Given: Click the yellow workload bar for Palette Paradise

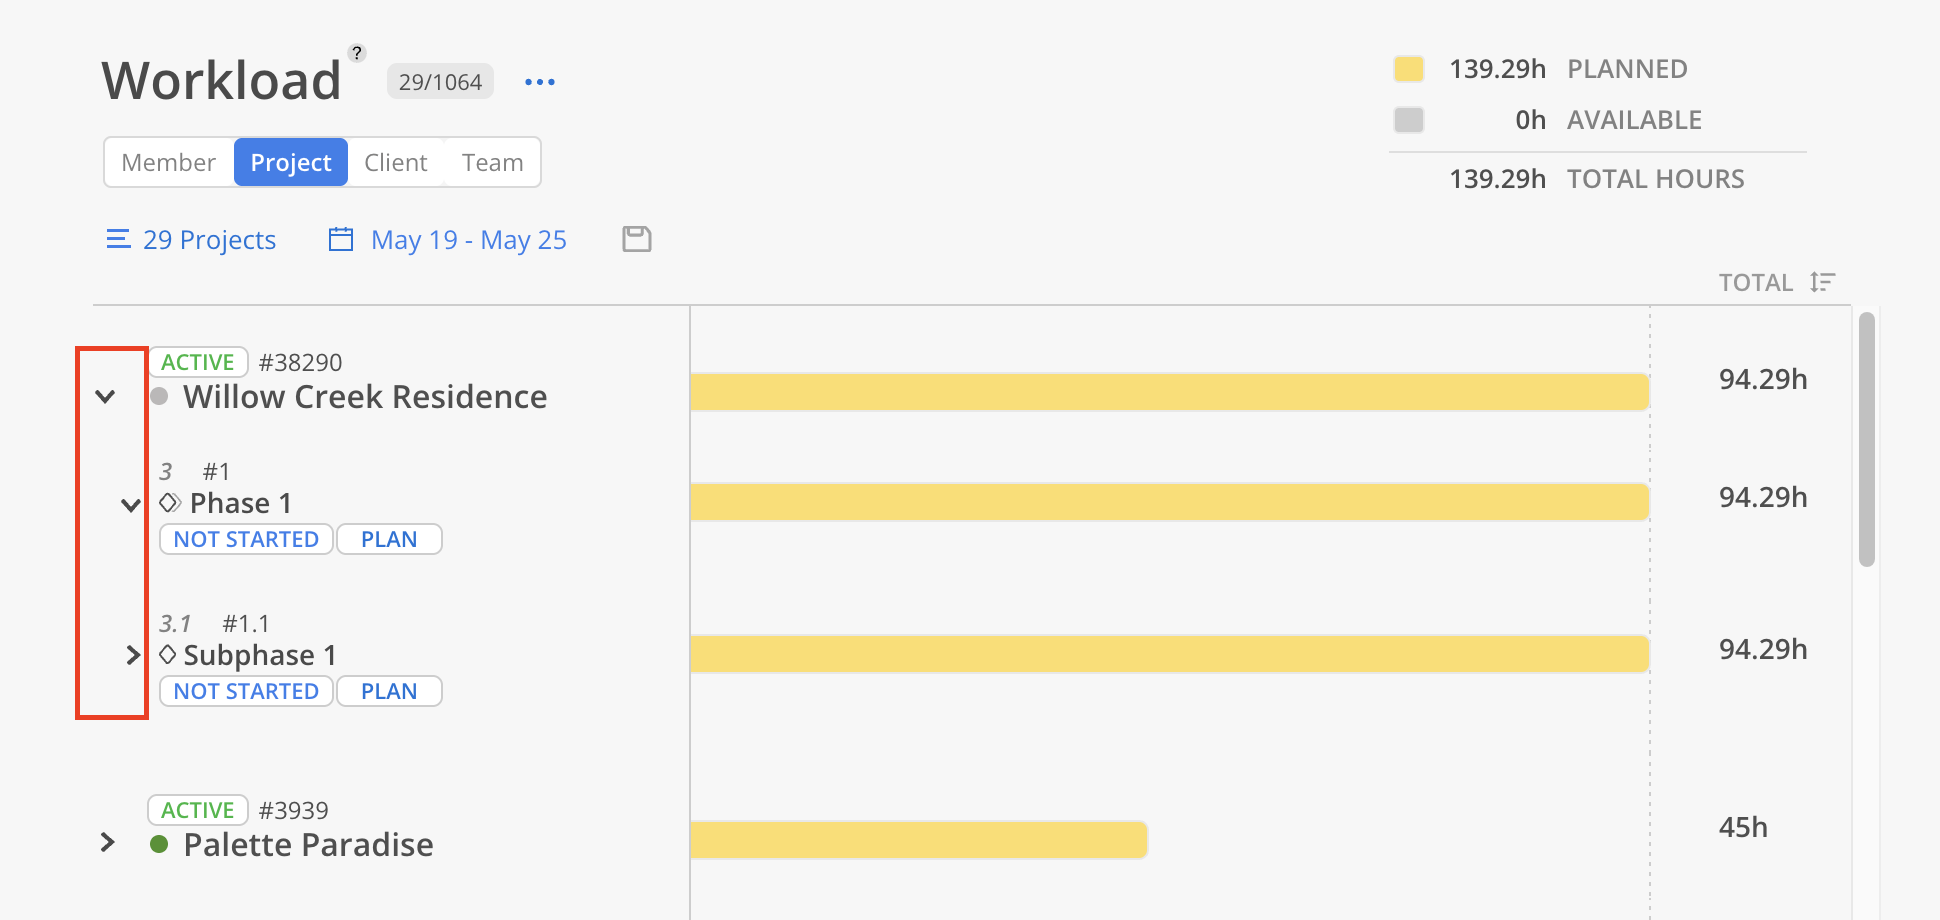Looking at the screenshot, I should tap(918, 840).
